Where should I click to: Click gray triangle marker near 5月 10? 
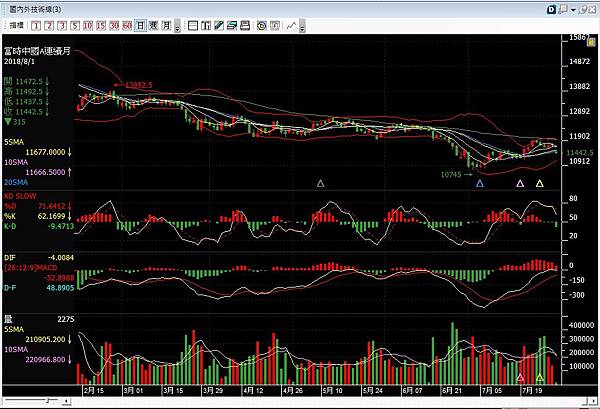pyautogui.click(x=321, y=183)
